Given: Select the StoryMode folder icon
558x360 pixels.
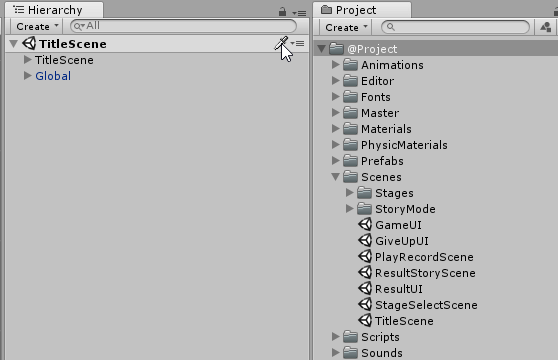Looking at the screenshot, I should coord(364,209).
